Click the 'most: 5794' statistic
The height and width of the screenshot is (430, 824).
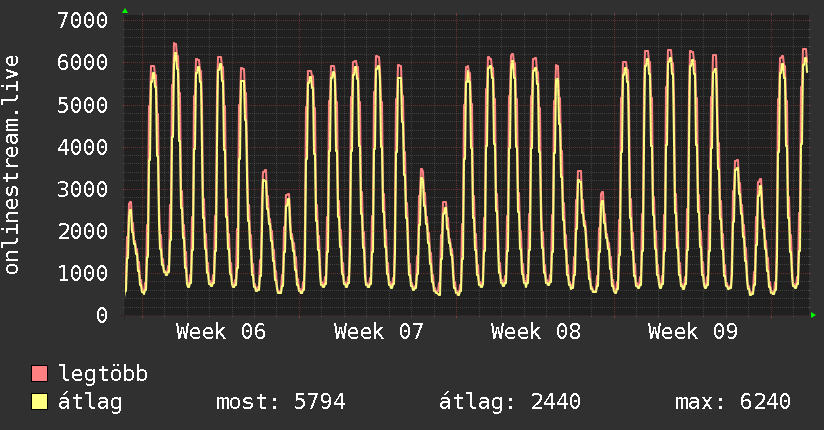tap(281, 402)
